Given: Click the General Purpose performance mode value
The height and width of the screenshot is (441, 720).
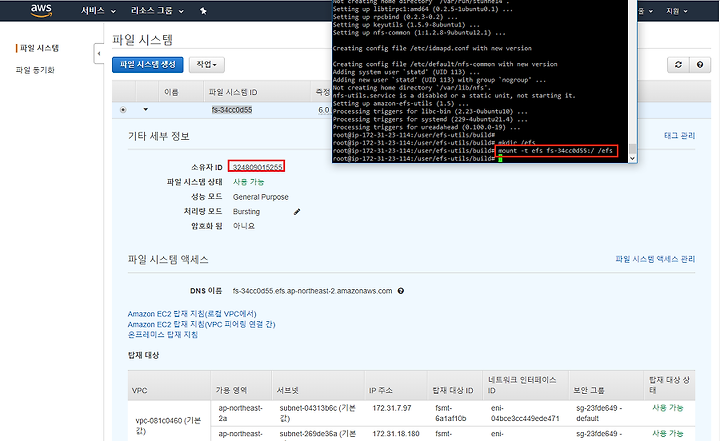Looking at the screenshot, I should (x=260, y=197).
